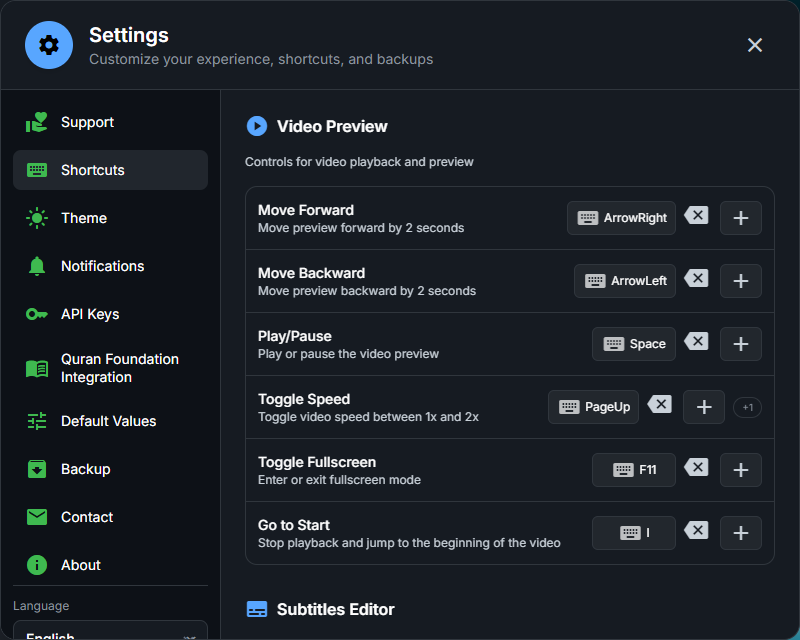The width and height of the screenshot is (800, 640).
Task: Click the Notifications bell icon
Action: (37, 266)
